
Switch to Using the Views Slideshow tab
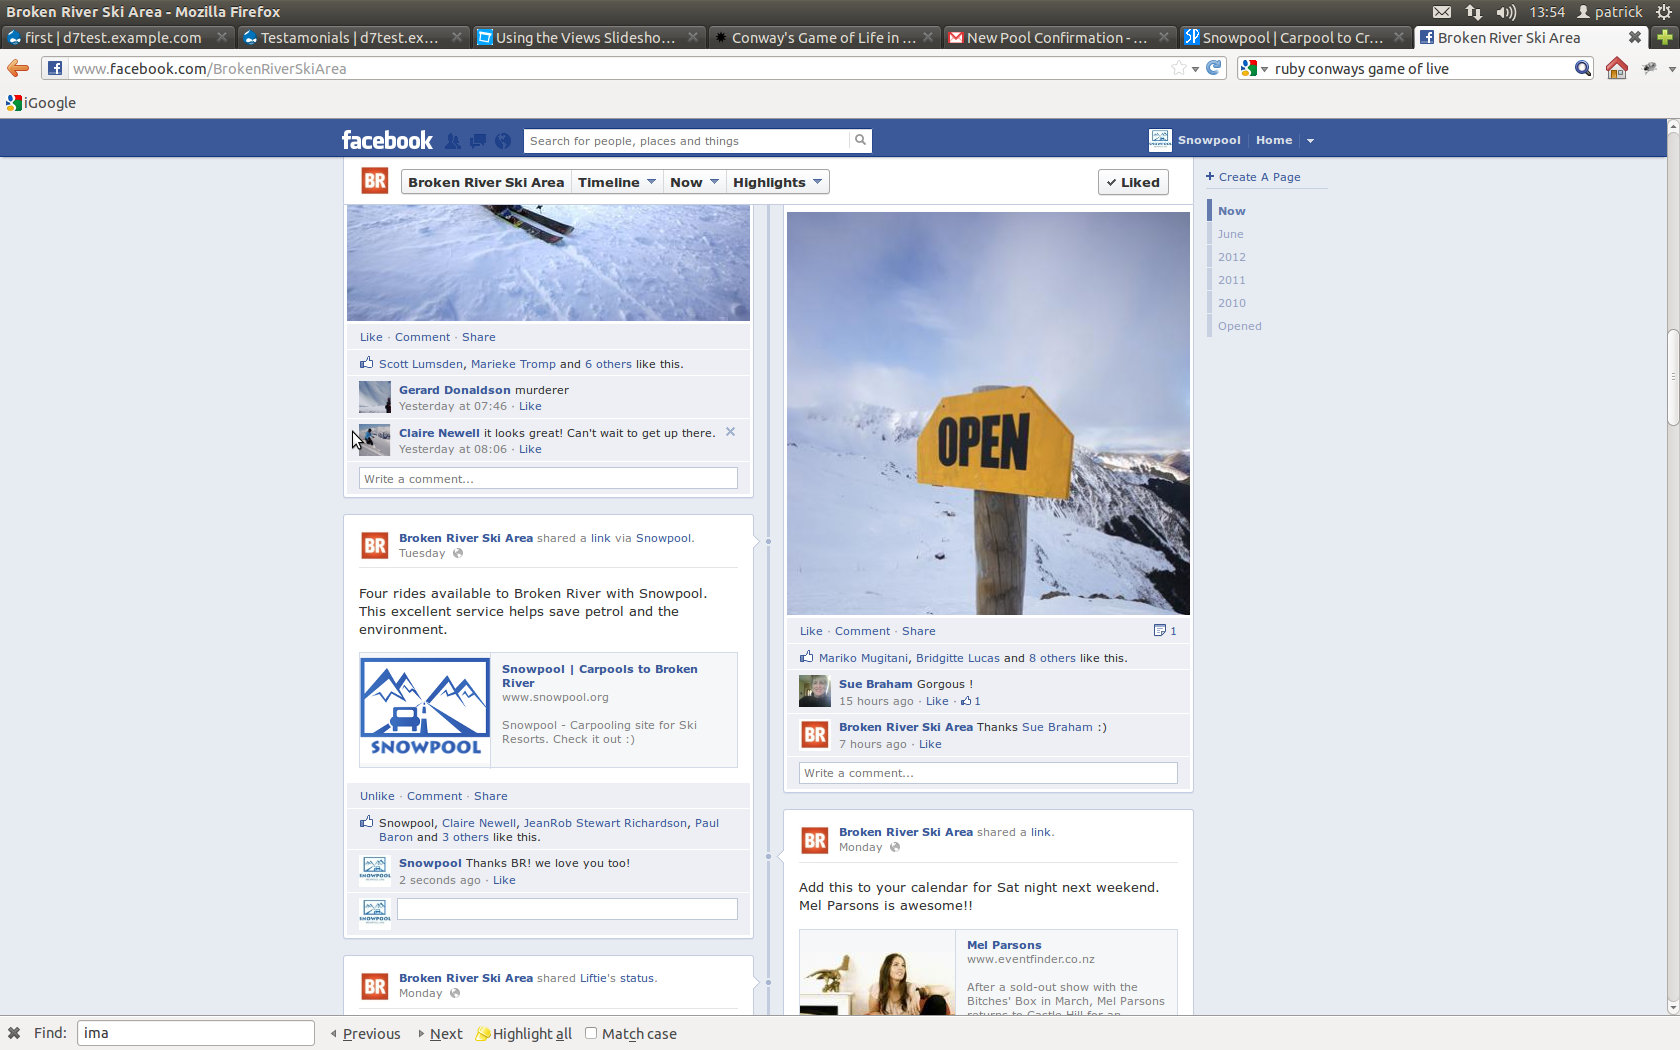pyautogui.click(x=585, y=37)
